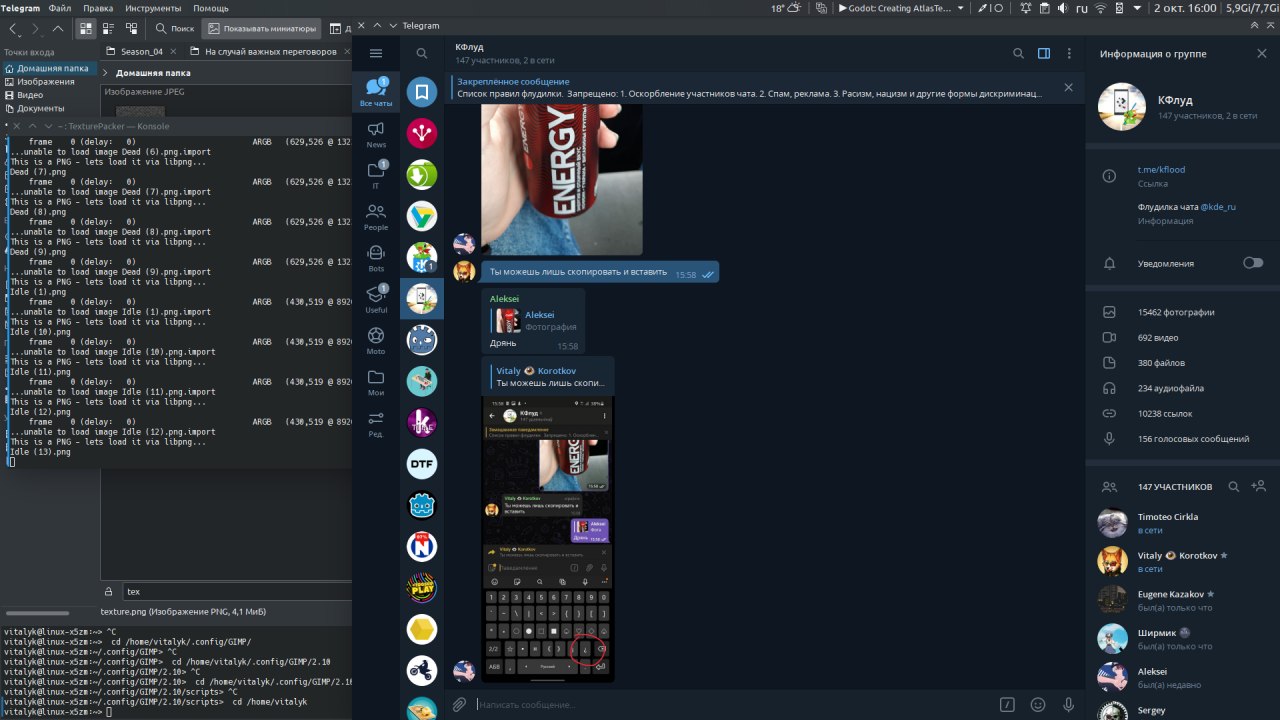
Task: Click the search icon in the Telegram chat list
Action: pyautogui.click(x=422, y=53)
